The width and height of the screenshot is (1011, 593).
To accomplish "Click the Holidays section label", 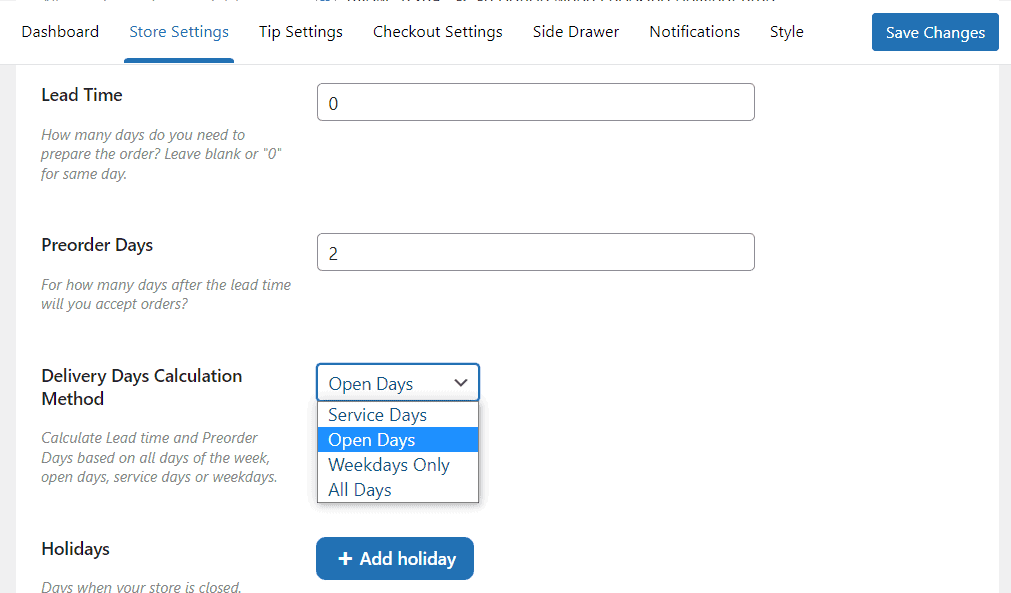I will [x=75, y=549].
